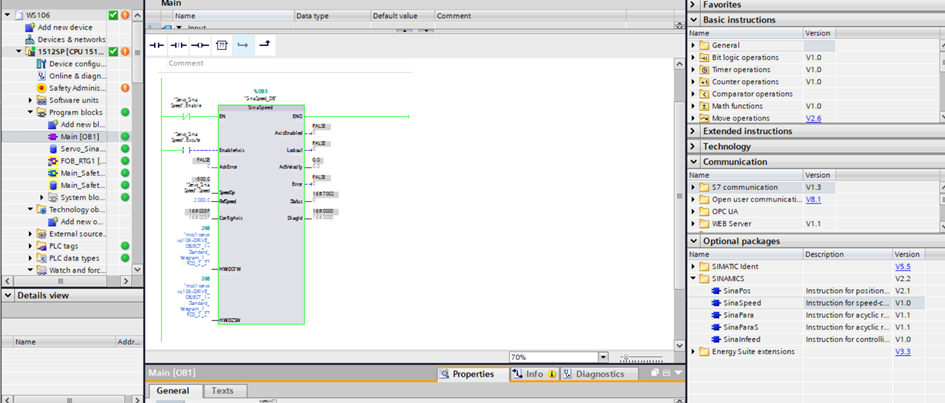Expand the Details view panel
945x403 pixels.
pyautogui.click(x=8, y=296)
